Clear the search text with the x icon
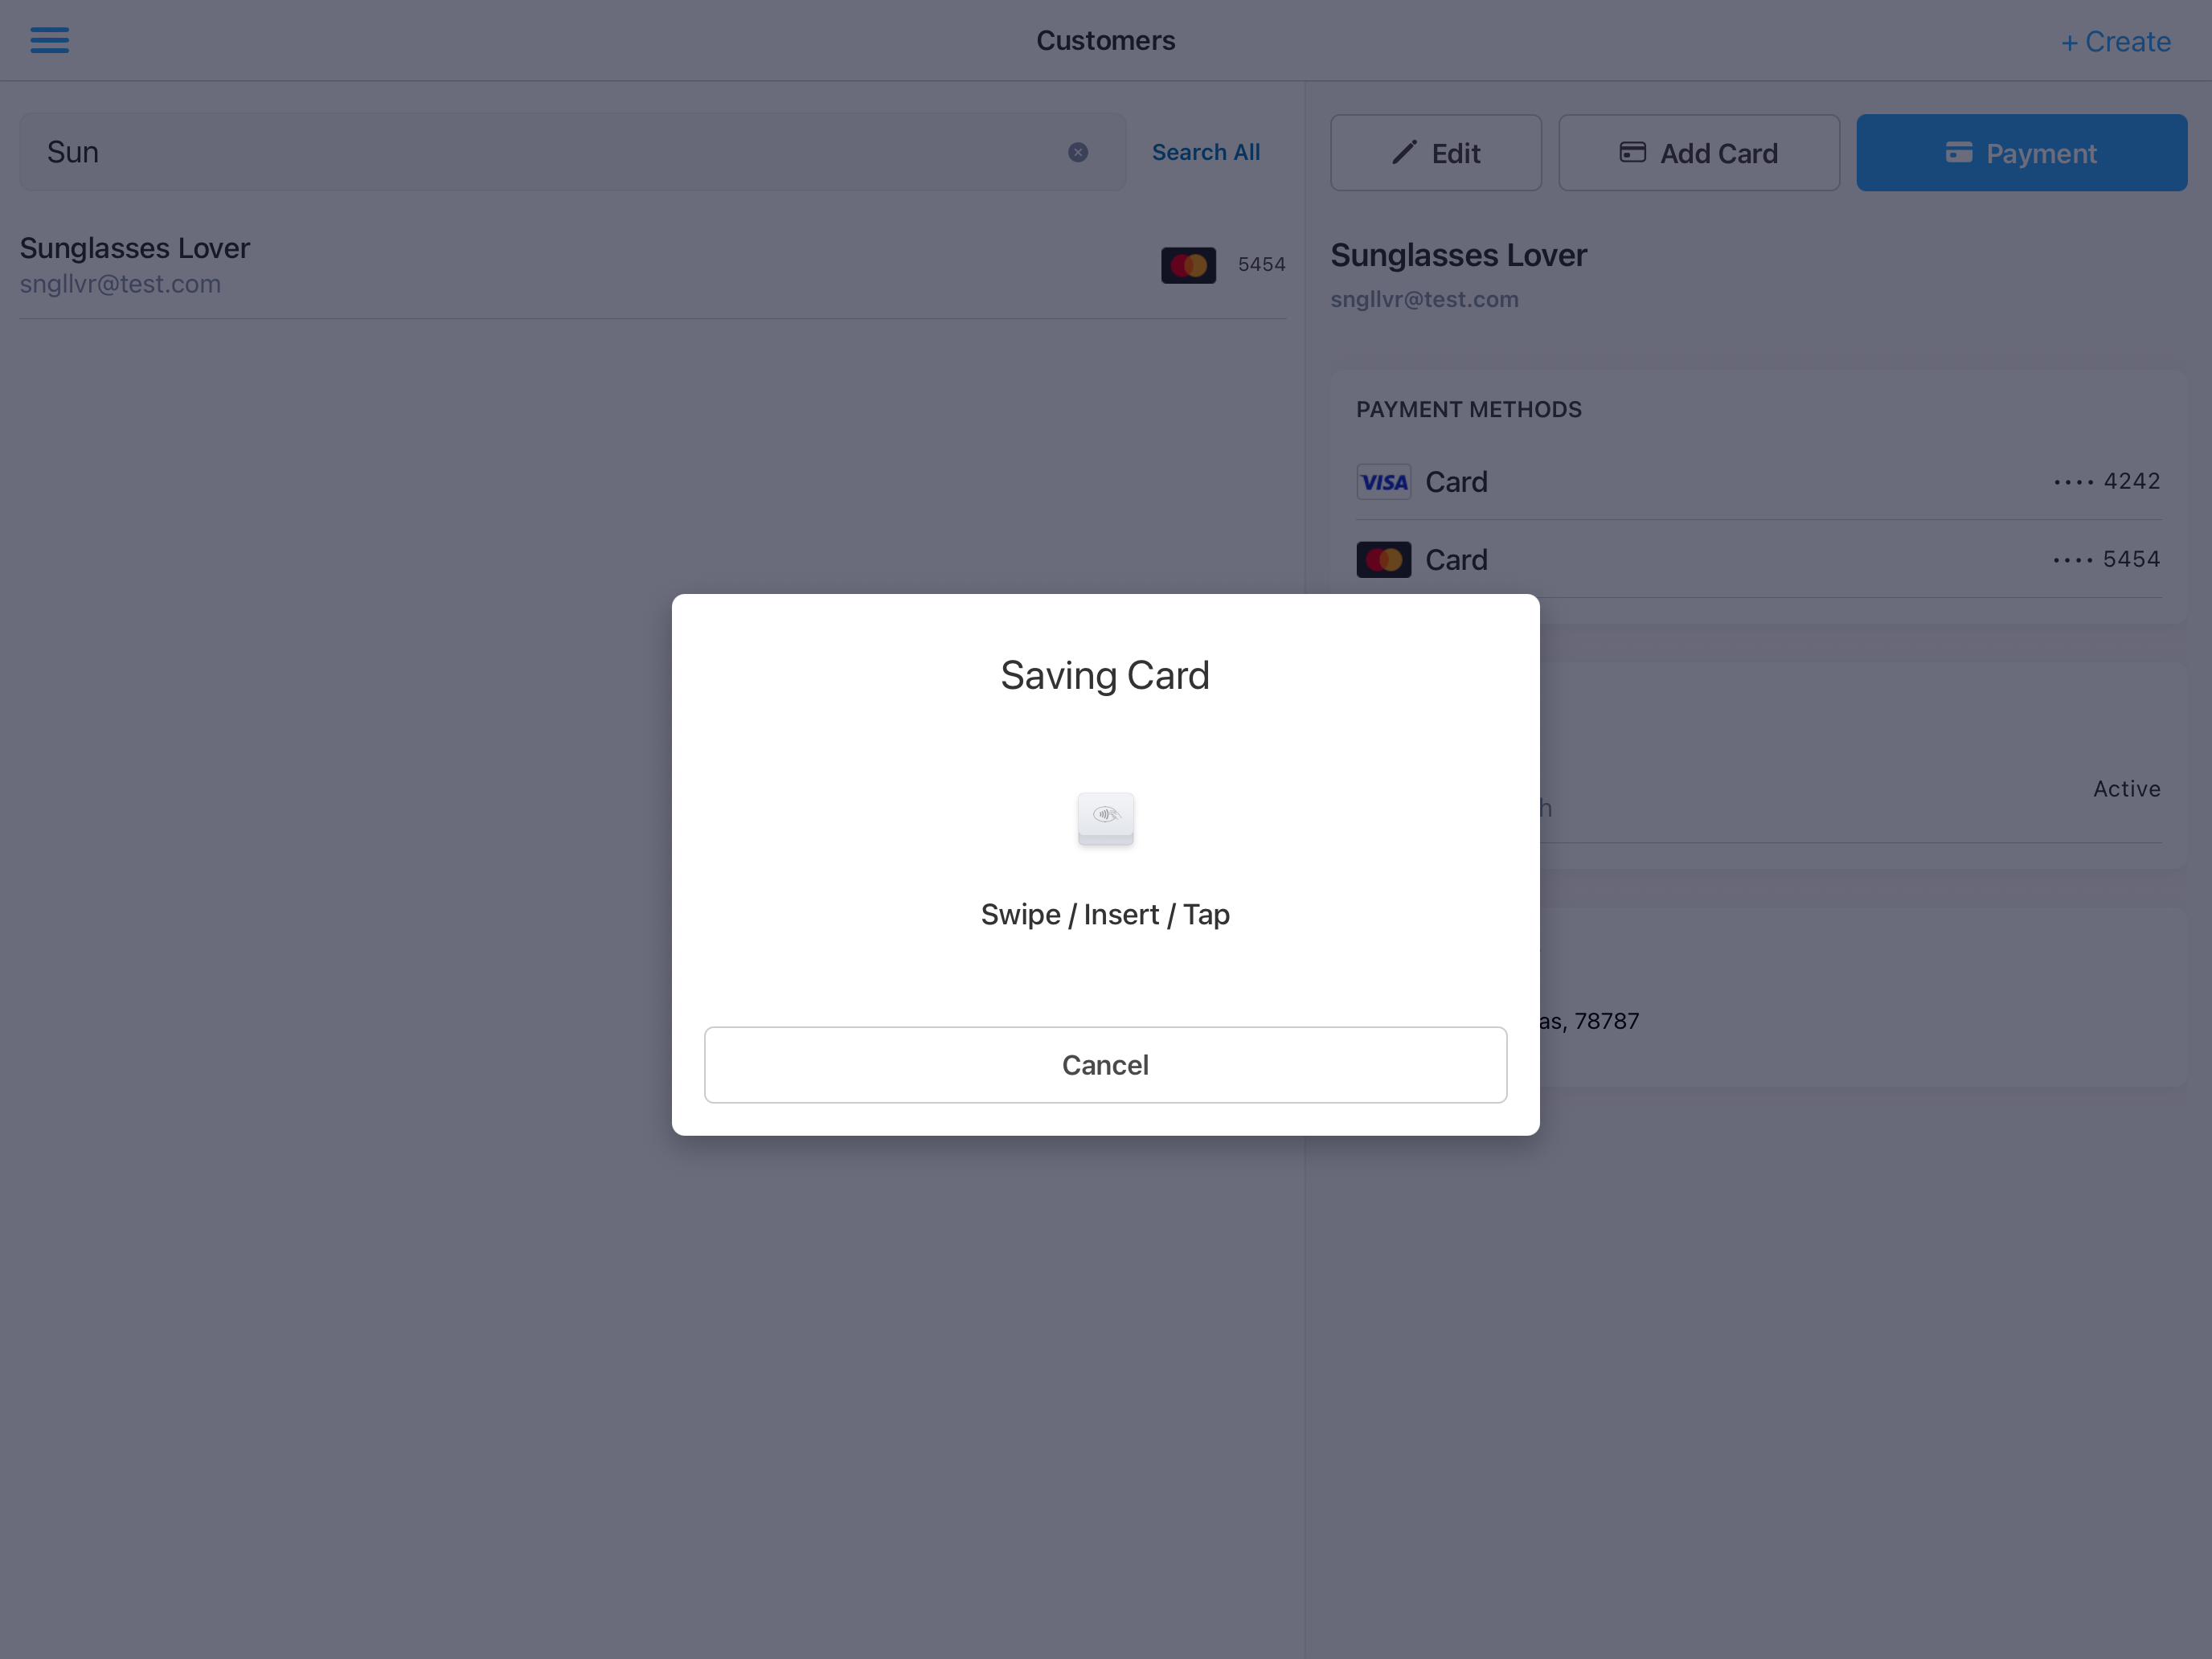The width and height of the screenshot is (2212, 1659). pyautogui.click(x=1077, y=152)
